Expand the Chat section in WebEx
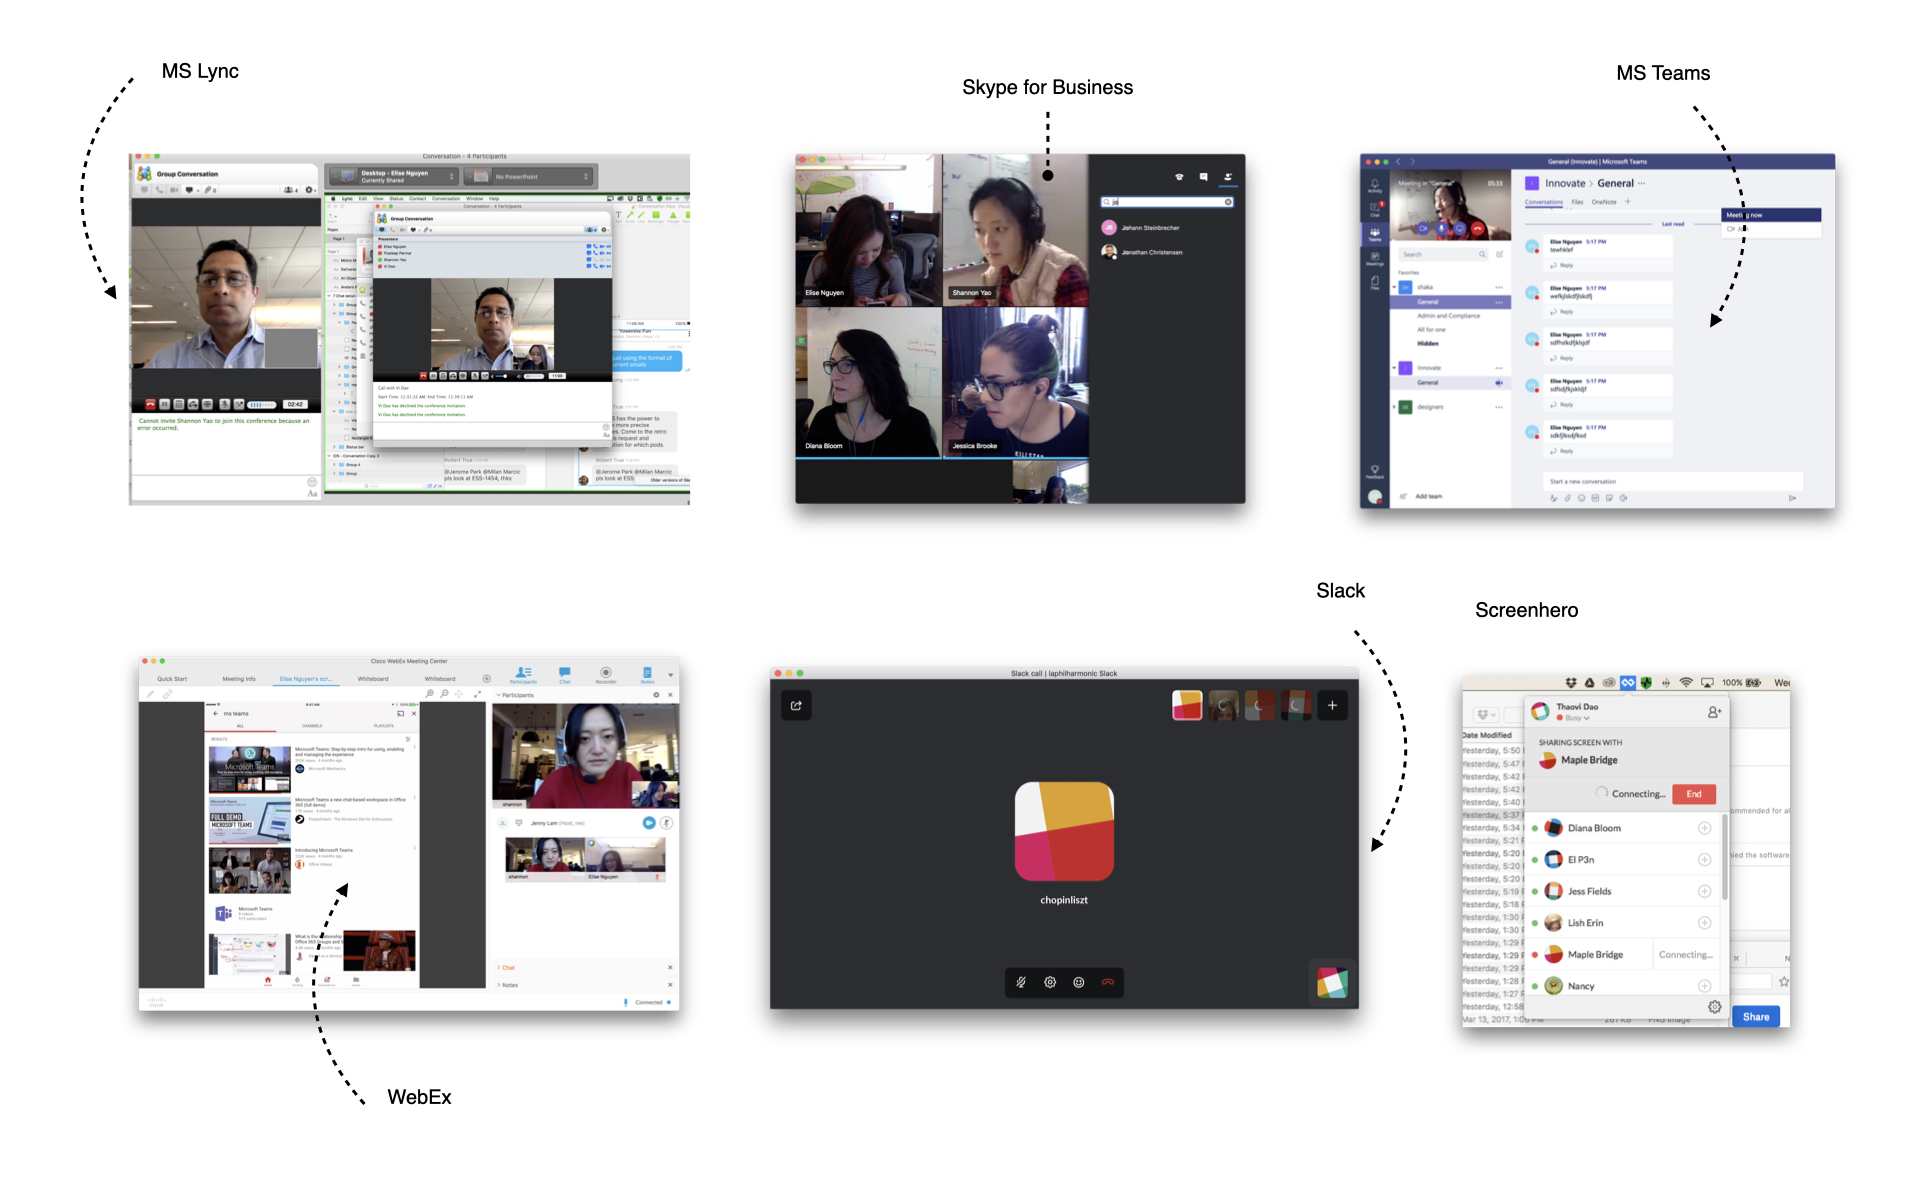 pyautogui.click(x=508, y=967)
